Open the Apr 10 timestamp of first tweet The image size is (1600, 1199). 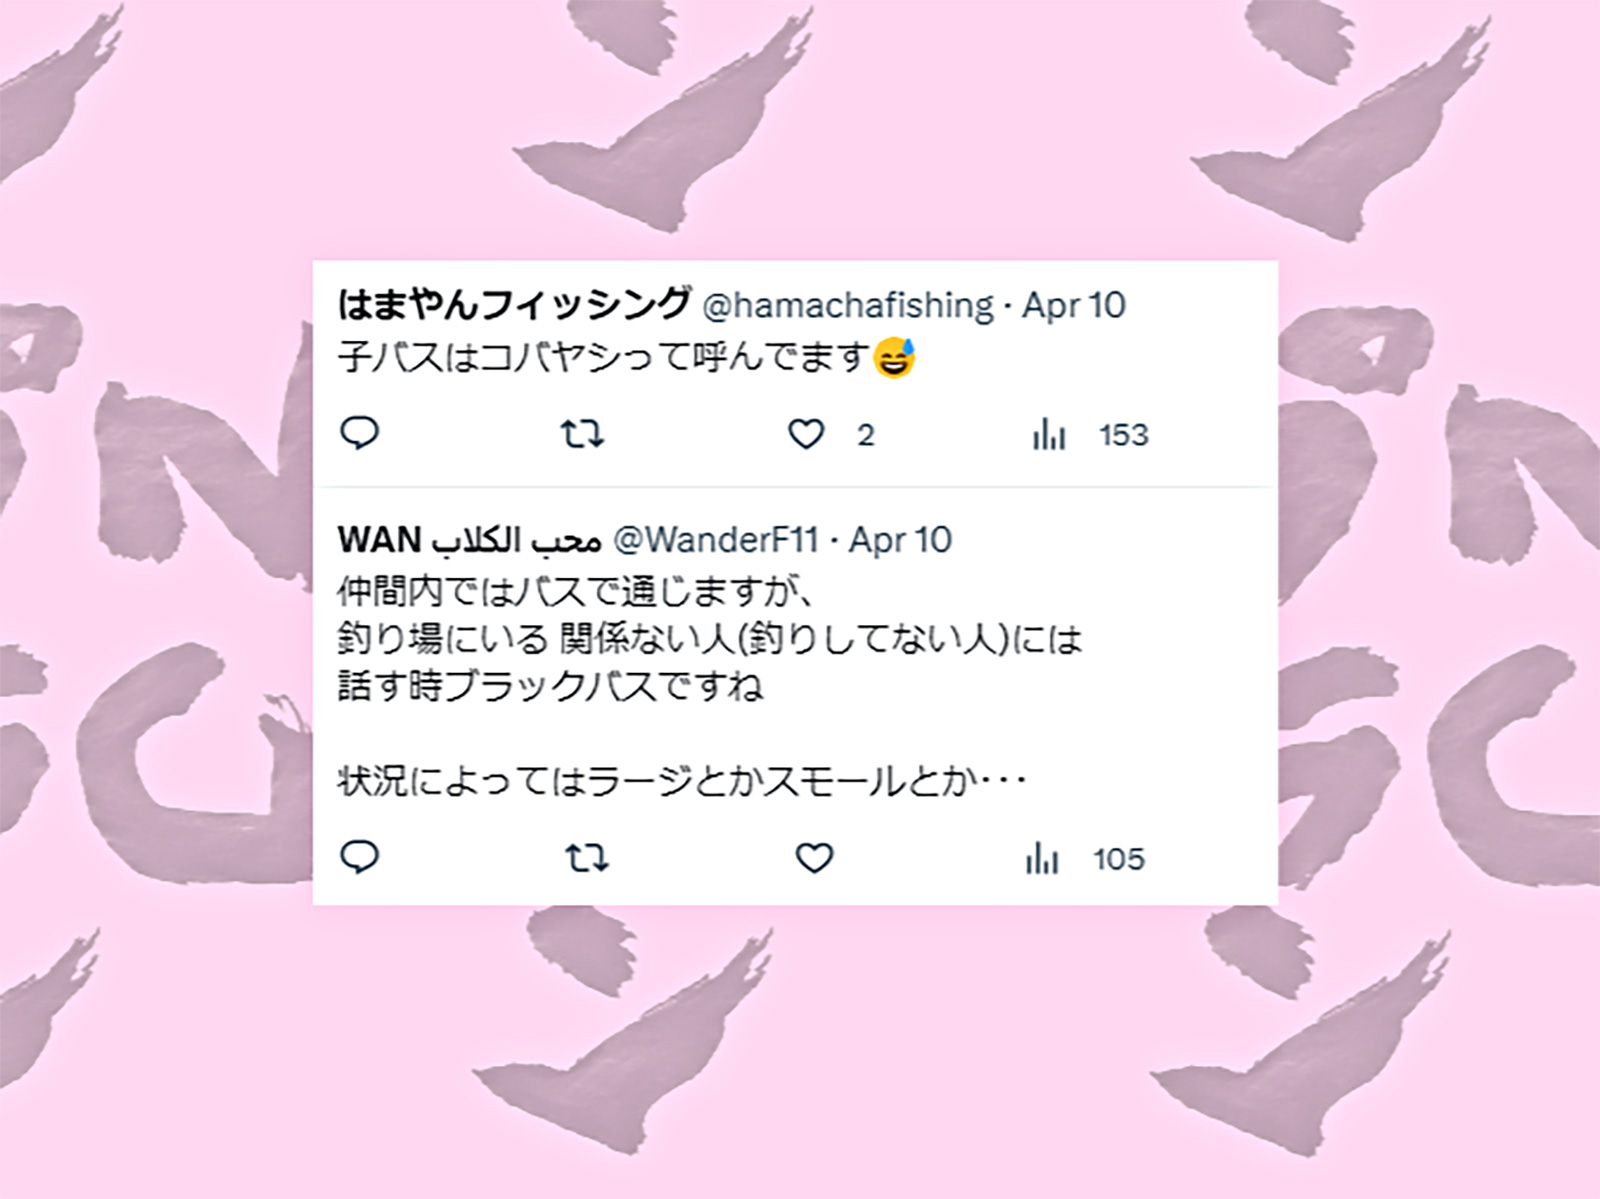click(1074, 305)
